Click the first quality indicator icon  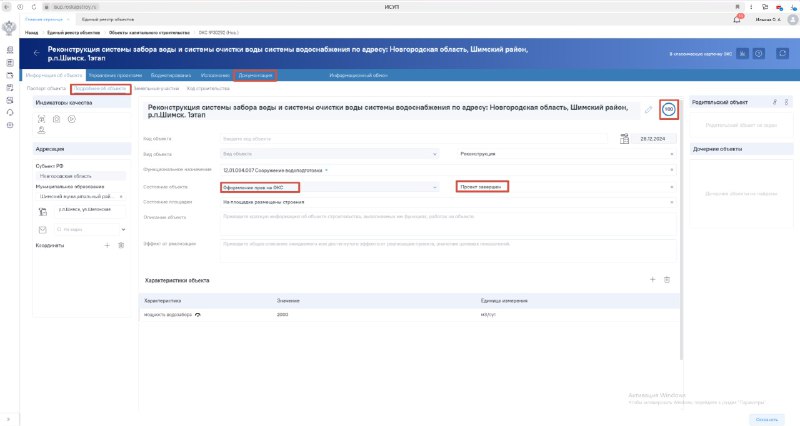point(41,119)
